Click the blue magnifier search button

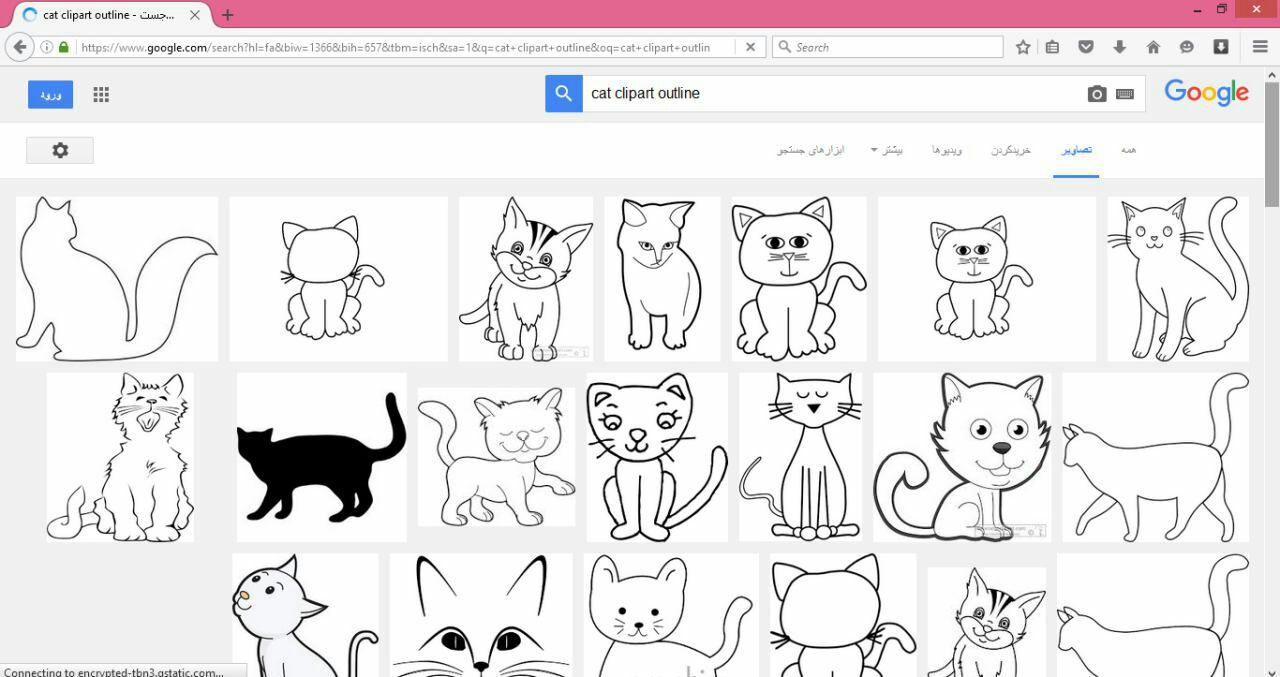tap(564, 94)
